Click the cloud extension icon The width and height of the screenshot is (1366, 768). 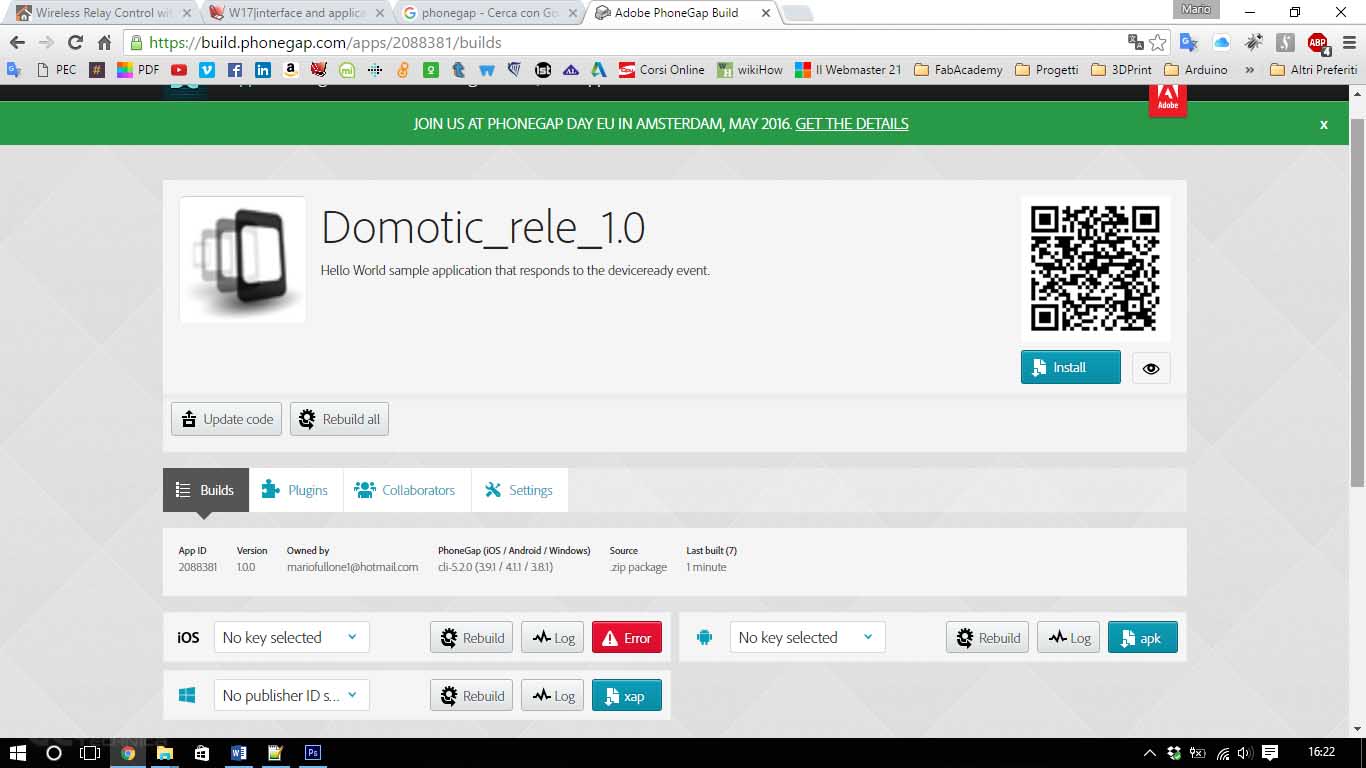pyautogui.click(x=1221, y=43)
